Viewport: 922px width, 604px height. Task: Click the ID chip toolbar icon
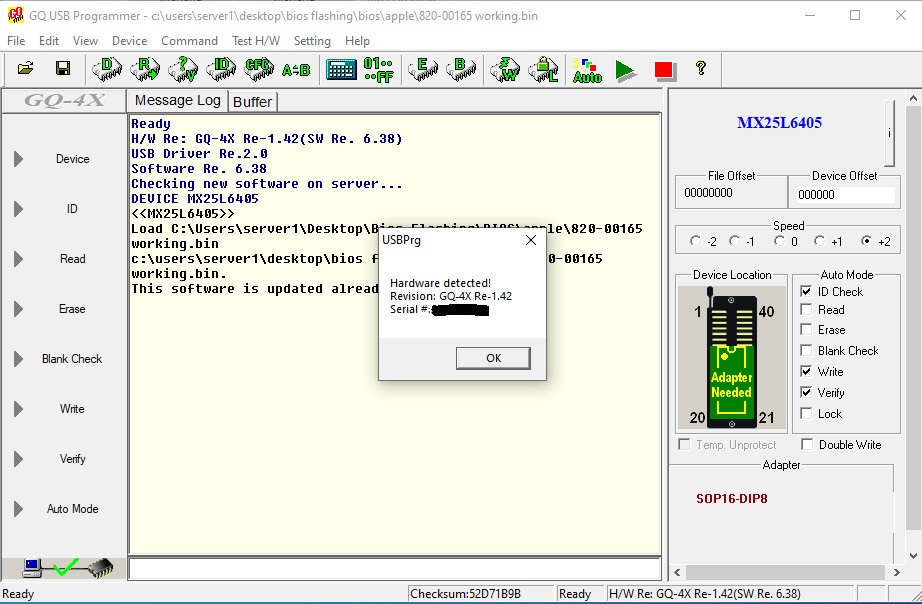pyautogui.click(x=221, y=69)
